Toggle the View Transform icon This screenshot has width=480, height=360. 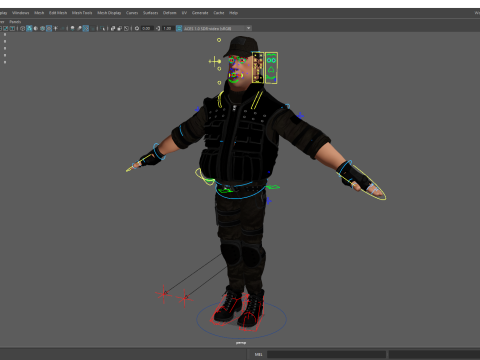click(x=179, y=28)
